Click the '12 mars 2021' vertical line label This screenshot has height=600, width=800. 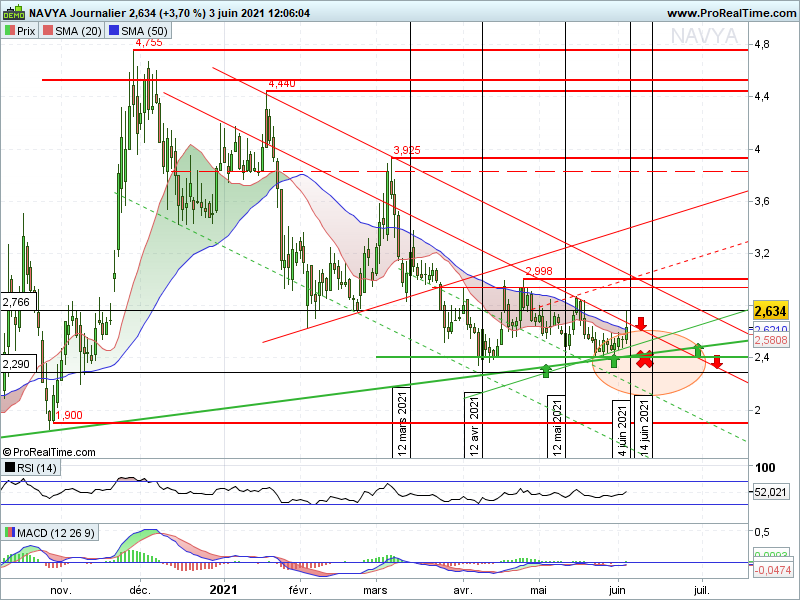[402, 423]
